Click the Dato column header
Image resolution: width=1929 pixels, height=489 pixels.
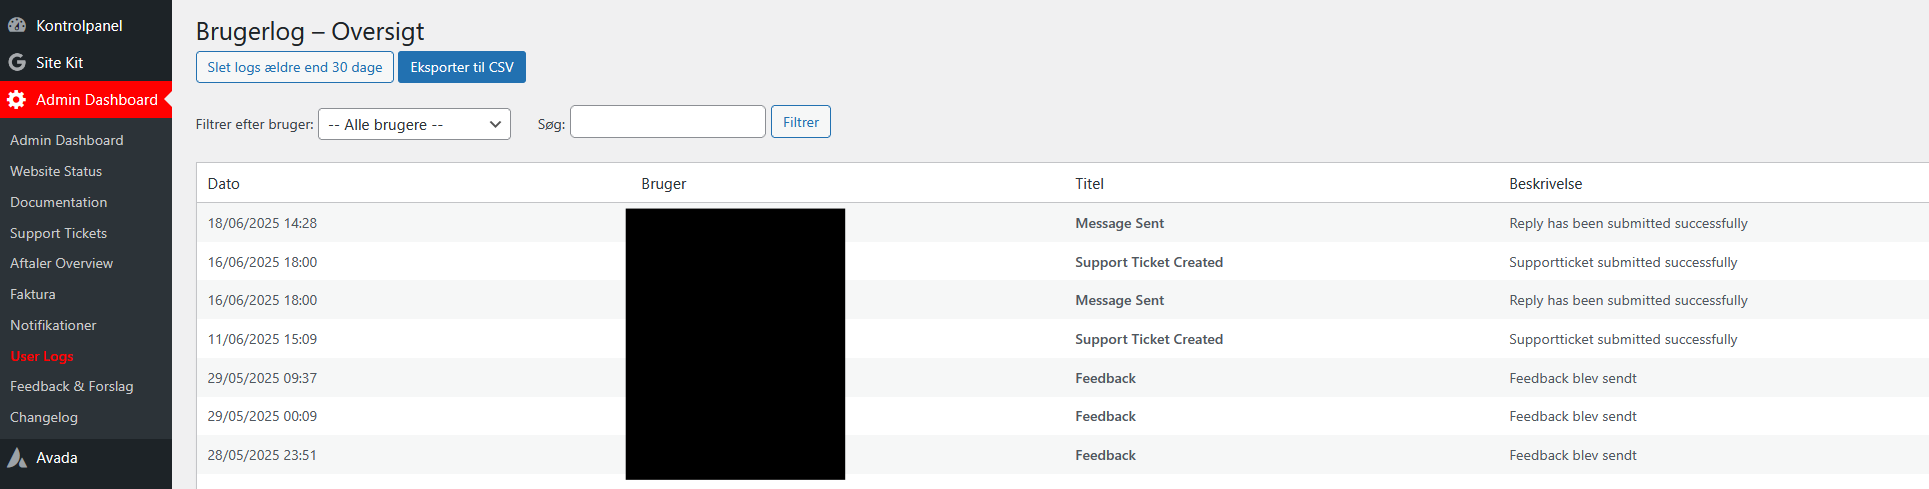tap(224, 184)
